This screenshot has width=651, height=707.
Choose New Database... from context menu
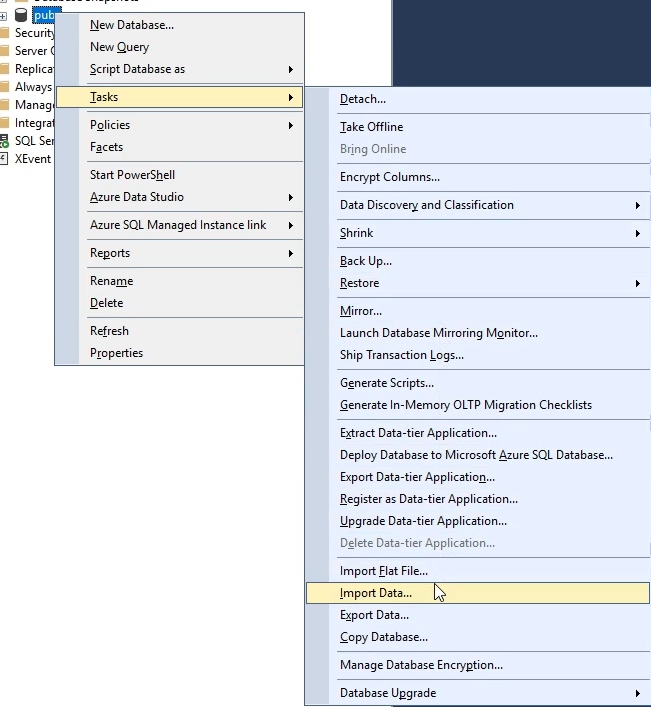(132, 25)
